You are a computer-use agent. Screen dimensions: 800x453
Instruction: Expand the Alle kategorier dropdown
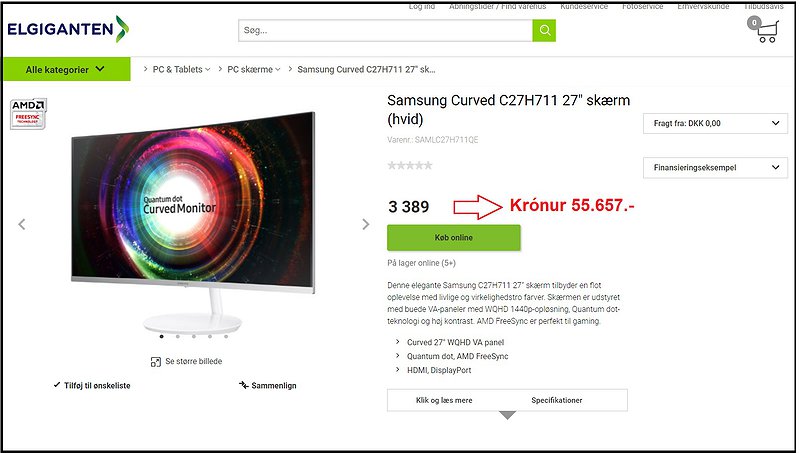click(67, 69)
